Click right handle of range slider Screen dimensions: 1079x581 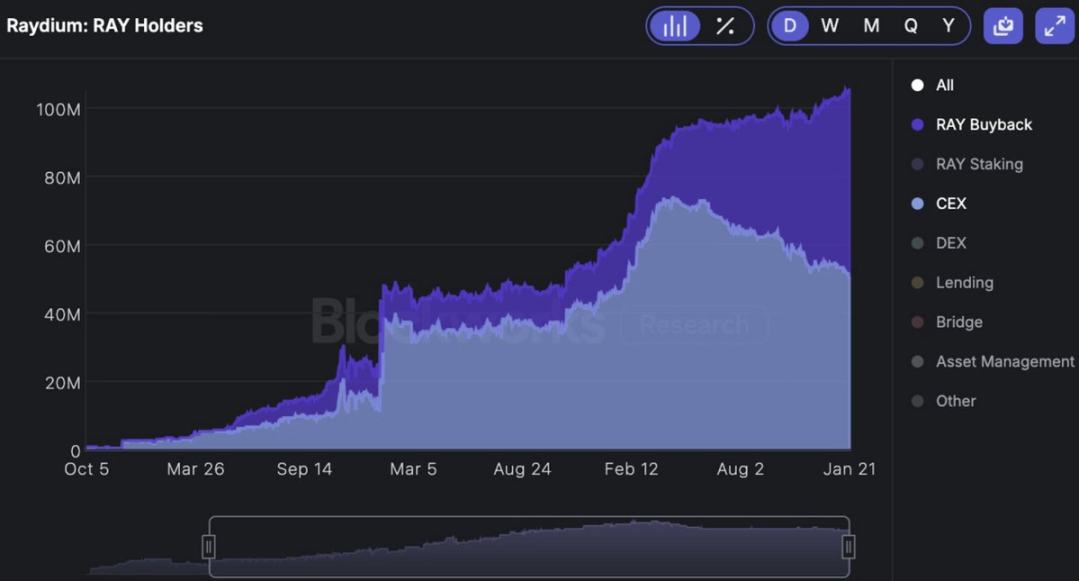[848, 546]
